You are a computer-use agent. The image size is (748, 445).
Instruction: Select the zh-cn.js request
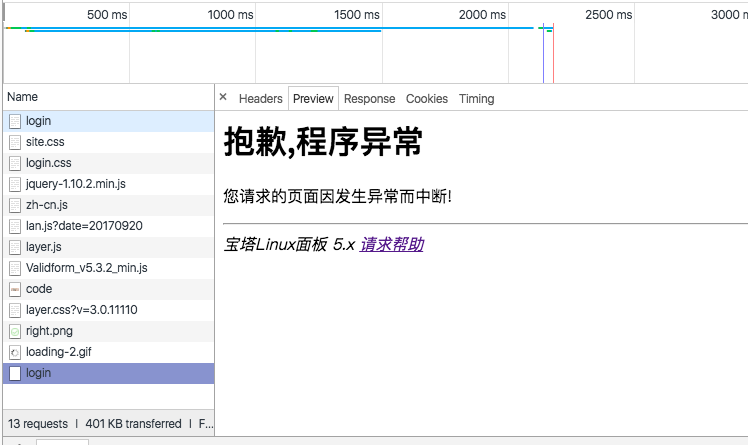[109, 205]
